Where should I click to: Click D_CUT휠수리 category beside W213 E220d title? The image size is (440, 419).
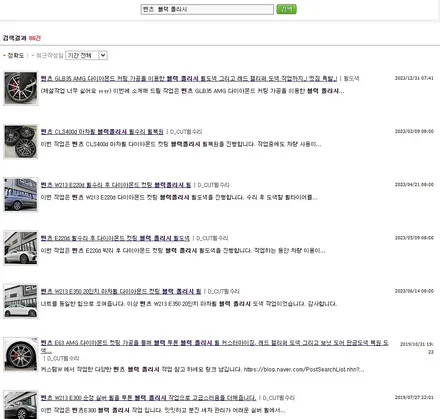coord(213,185)
